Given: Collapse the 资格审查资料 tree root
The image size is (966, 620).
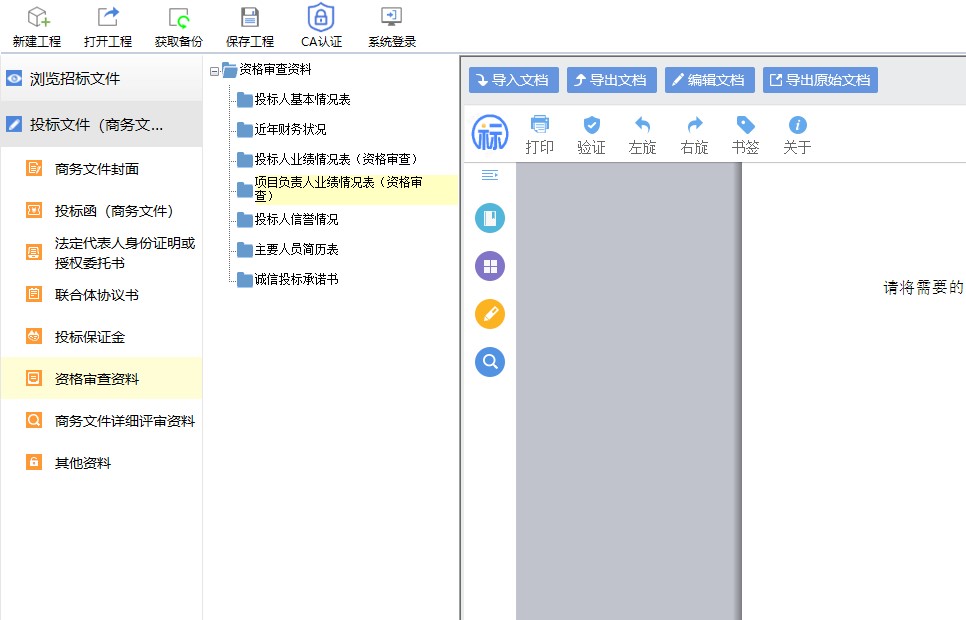Looking at the screenshot, I should tap(214, 71).
